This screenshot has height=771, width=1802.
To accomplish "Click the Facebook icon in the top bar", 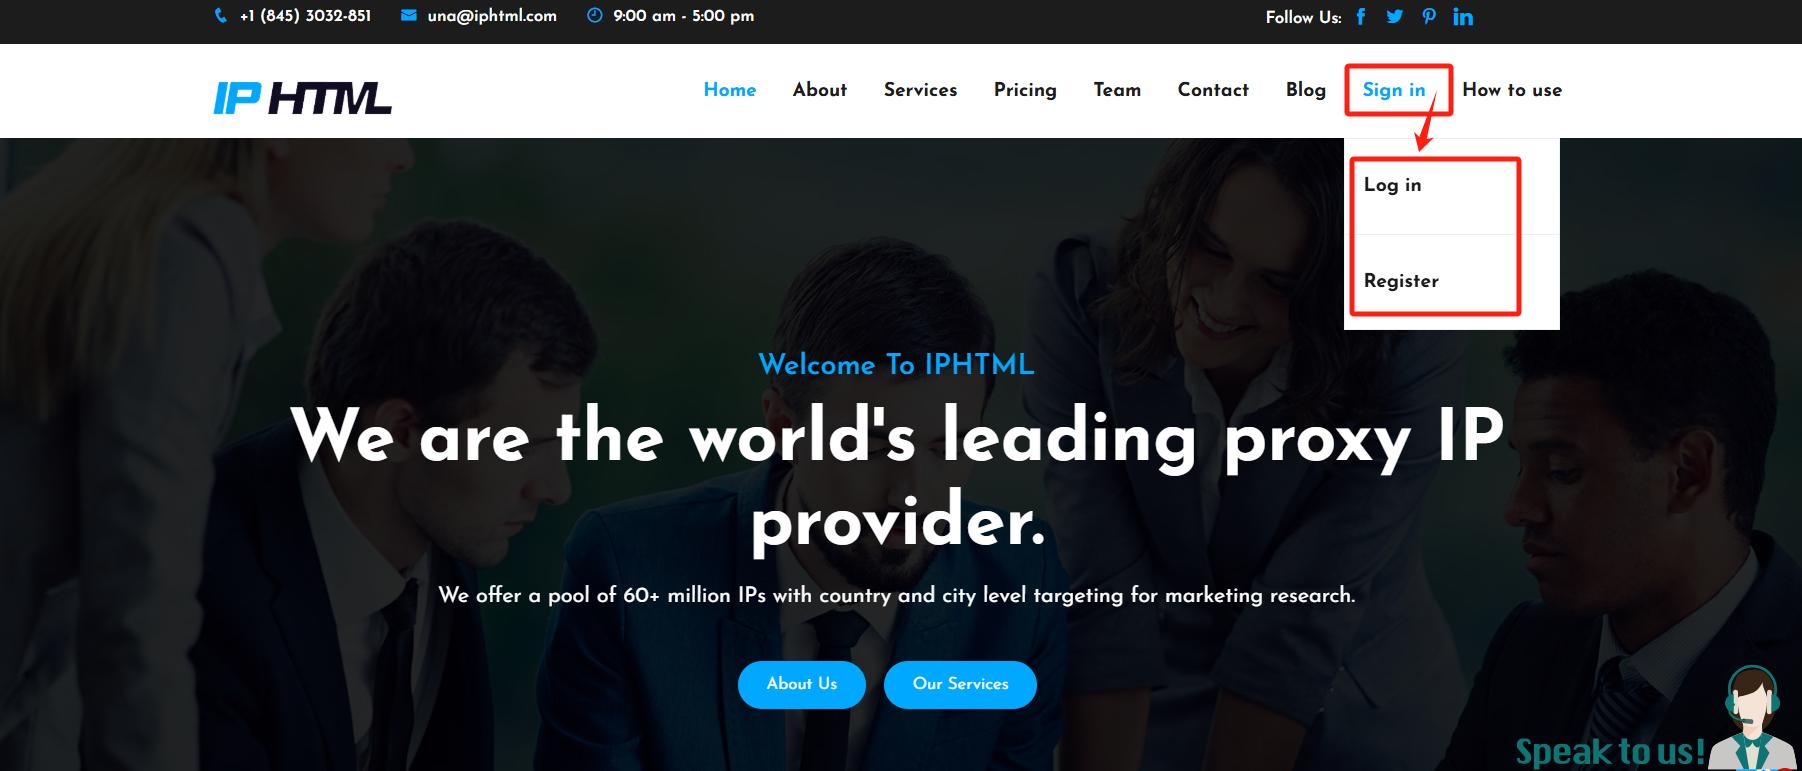I will click(1360, 16).
